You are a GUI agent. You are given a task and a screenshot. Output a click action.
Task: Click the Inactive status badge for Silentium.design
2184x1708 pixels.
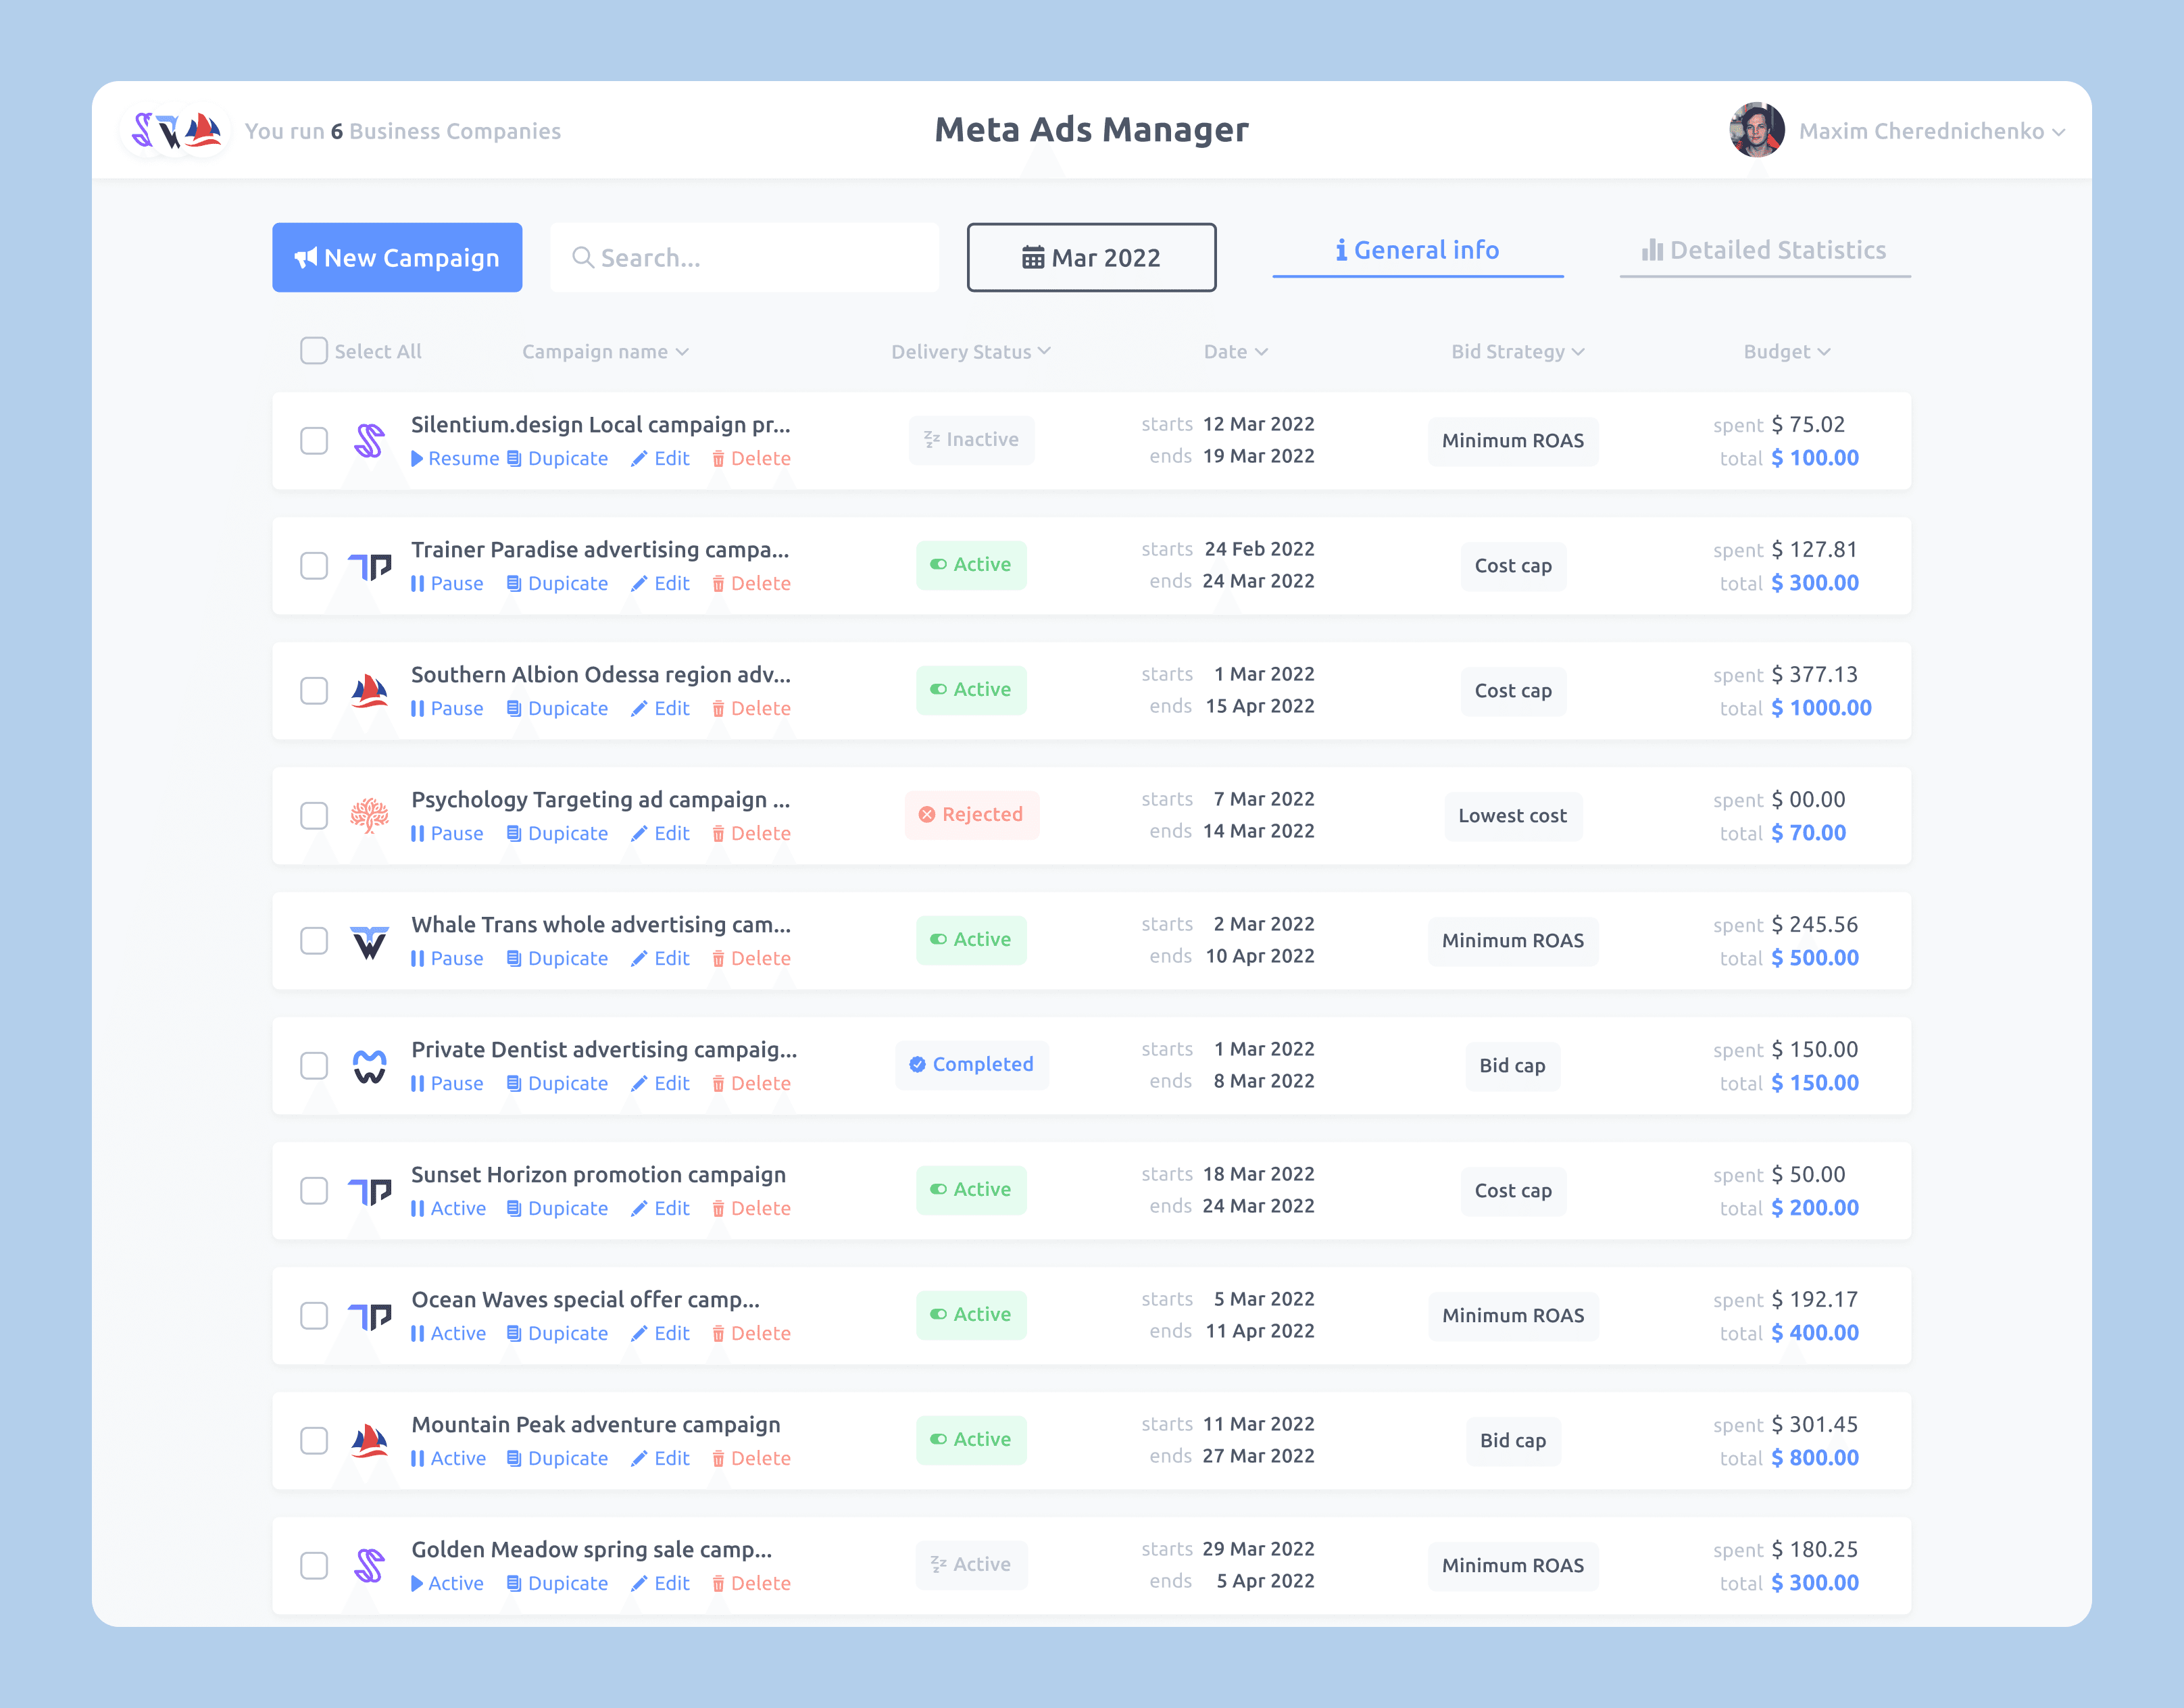coord(972,440)
